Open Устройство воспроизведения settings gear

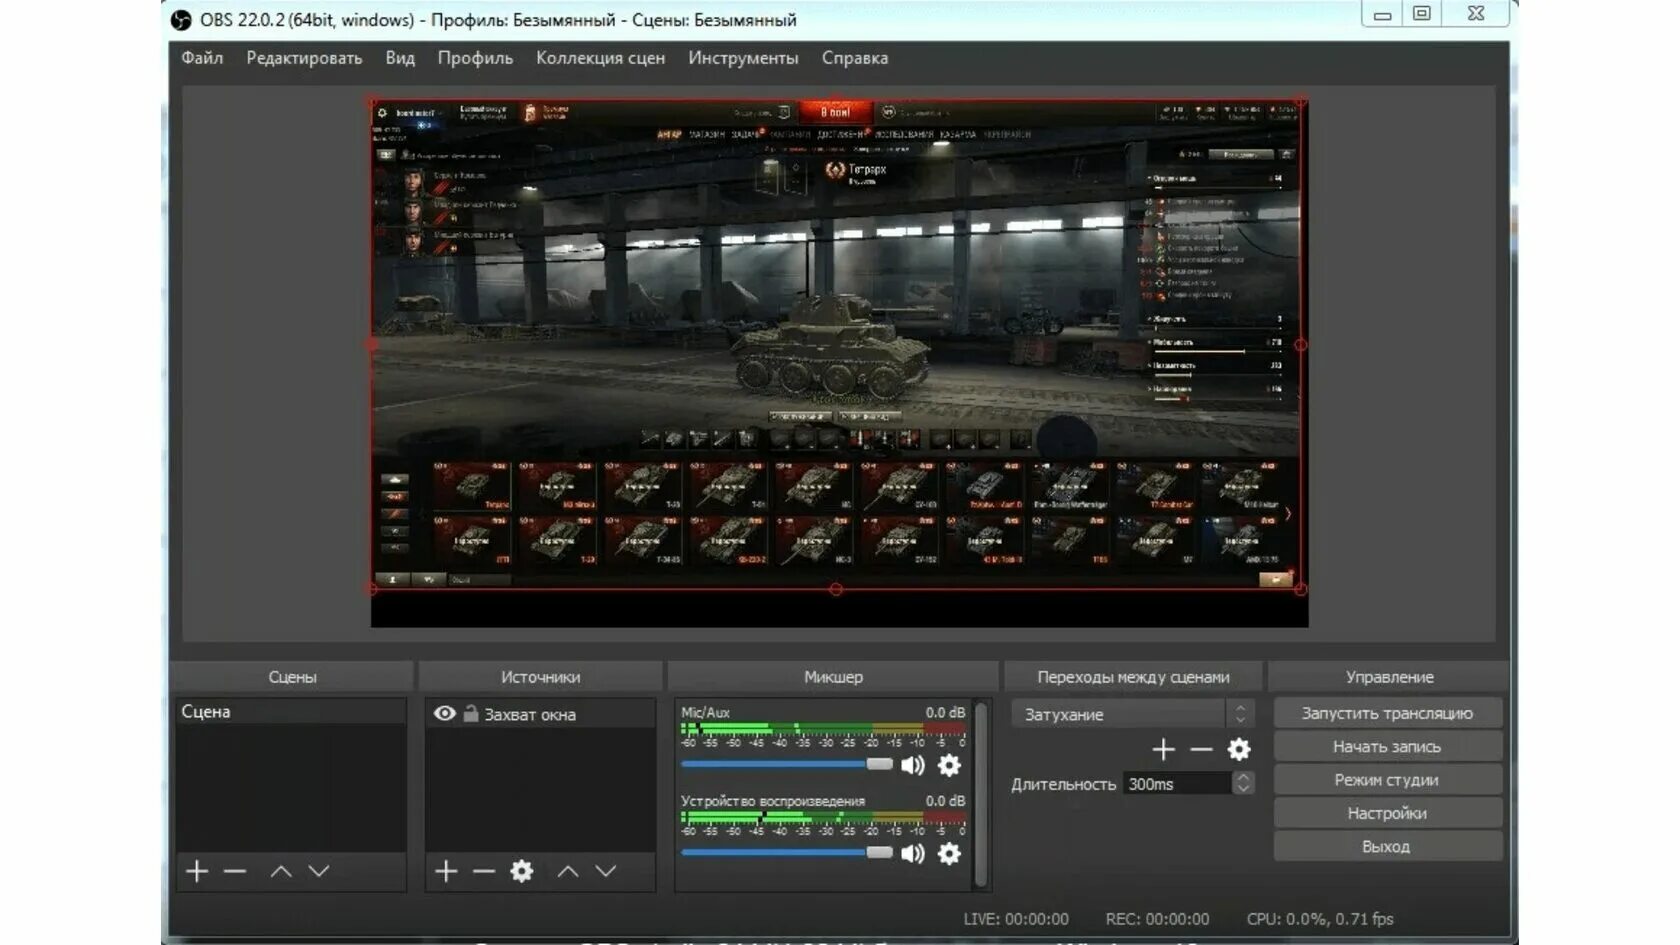pyautogui.click(x=949, y=853)
